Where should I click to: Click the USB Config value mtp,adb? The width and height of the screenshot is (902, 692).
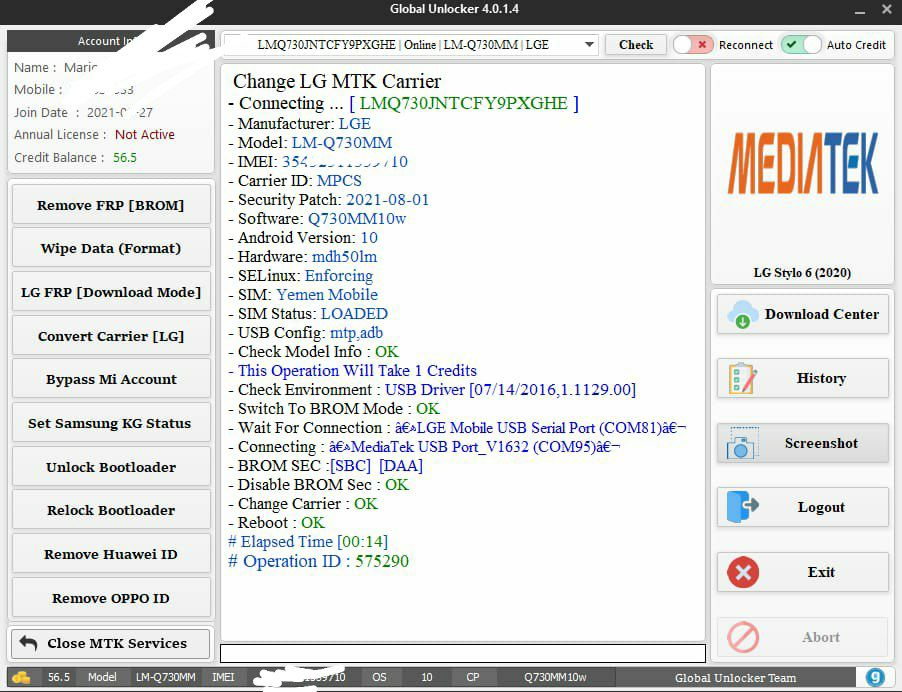tap(356, 333)
